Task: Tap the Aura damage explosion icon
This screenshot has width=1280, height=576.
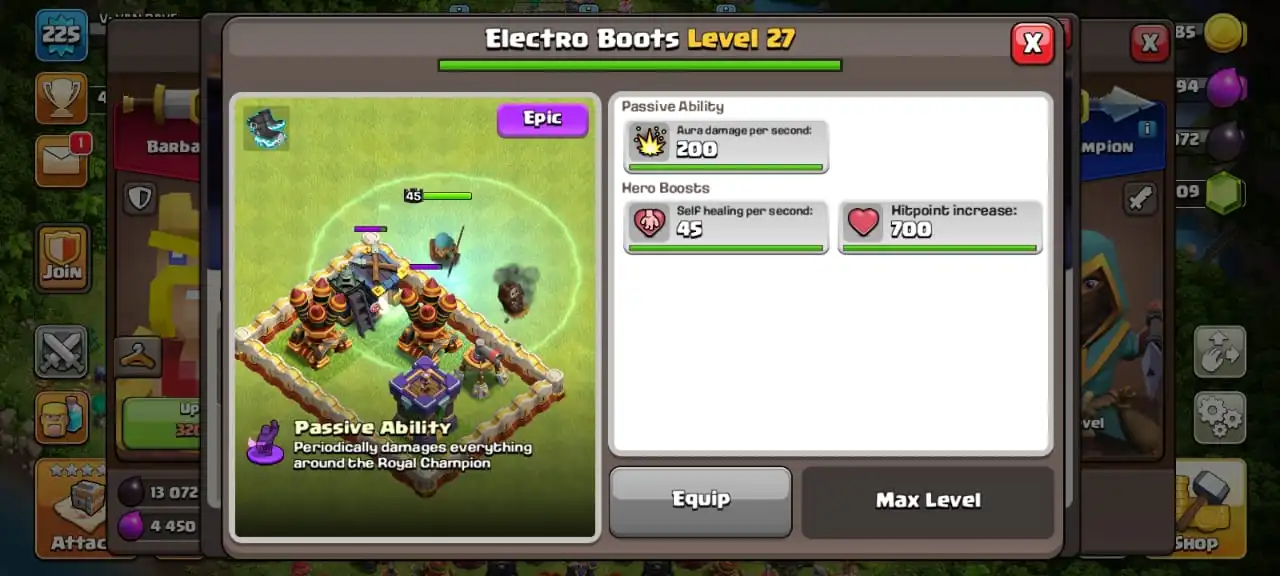Action: (650, 142)
